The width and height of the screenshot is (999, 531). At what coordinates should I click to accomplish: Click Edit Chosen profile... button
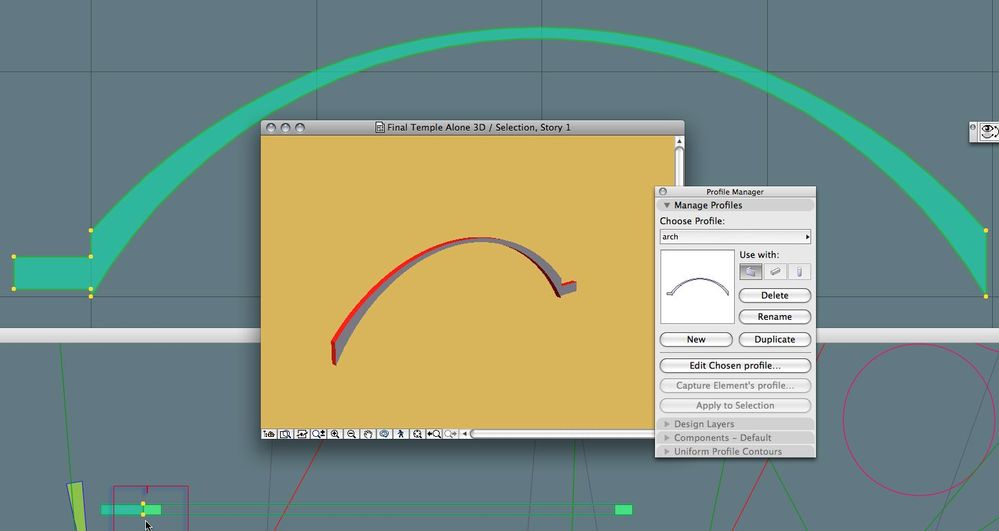(x=735, y=365)
